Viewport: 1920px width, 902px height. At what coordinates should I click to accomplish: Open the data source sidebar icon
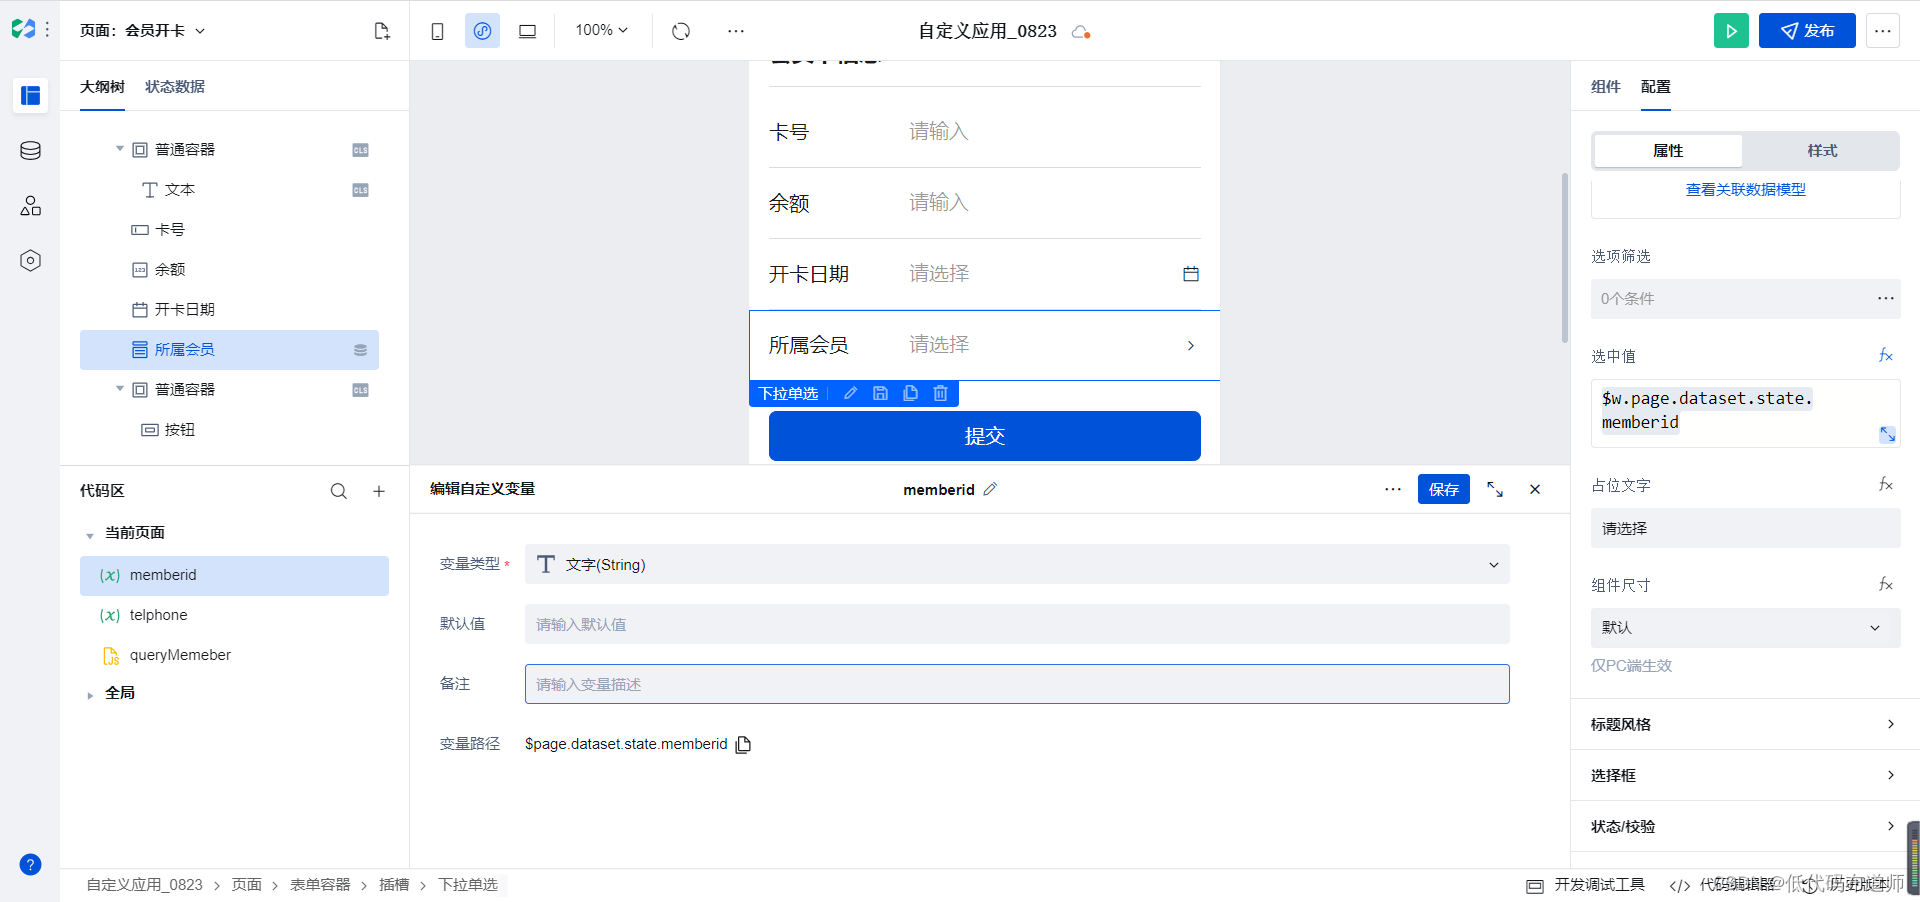(30, 150)
